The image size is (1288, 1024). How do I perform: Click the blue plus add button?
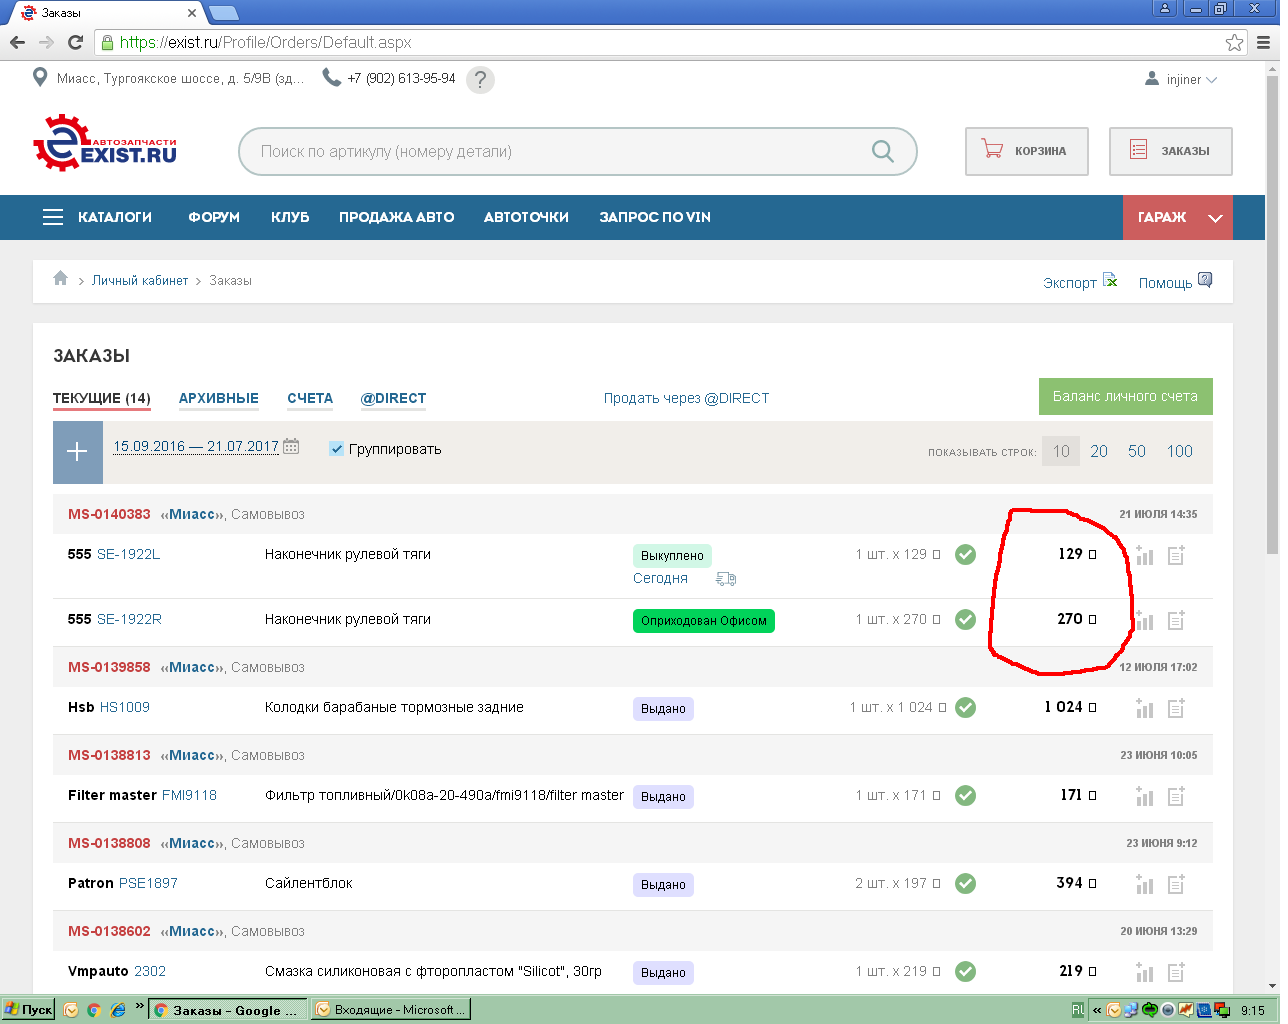(x=77, y=452)
